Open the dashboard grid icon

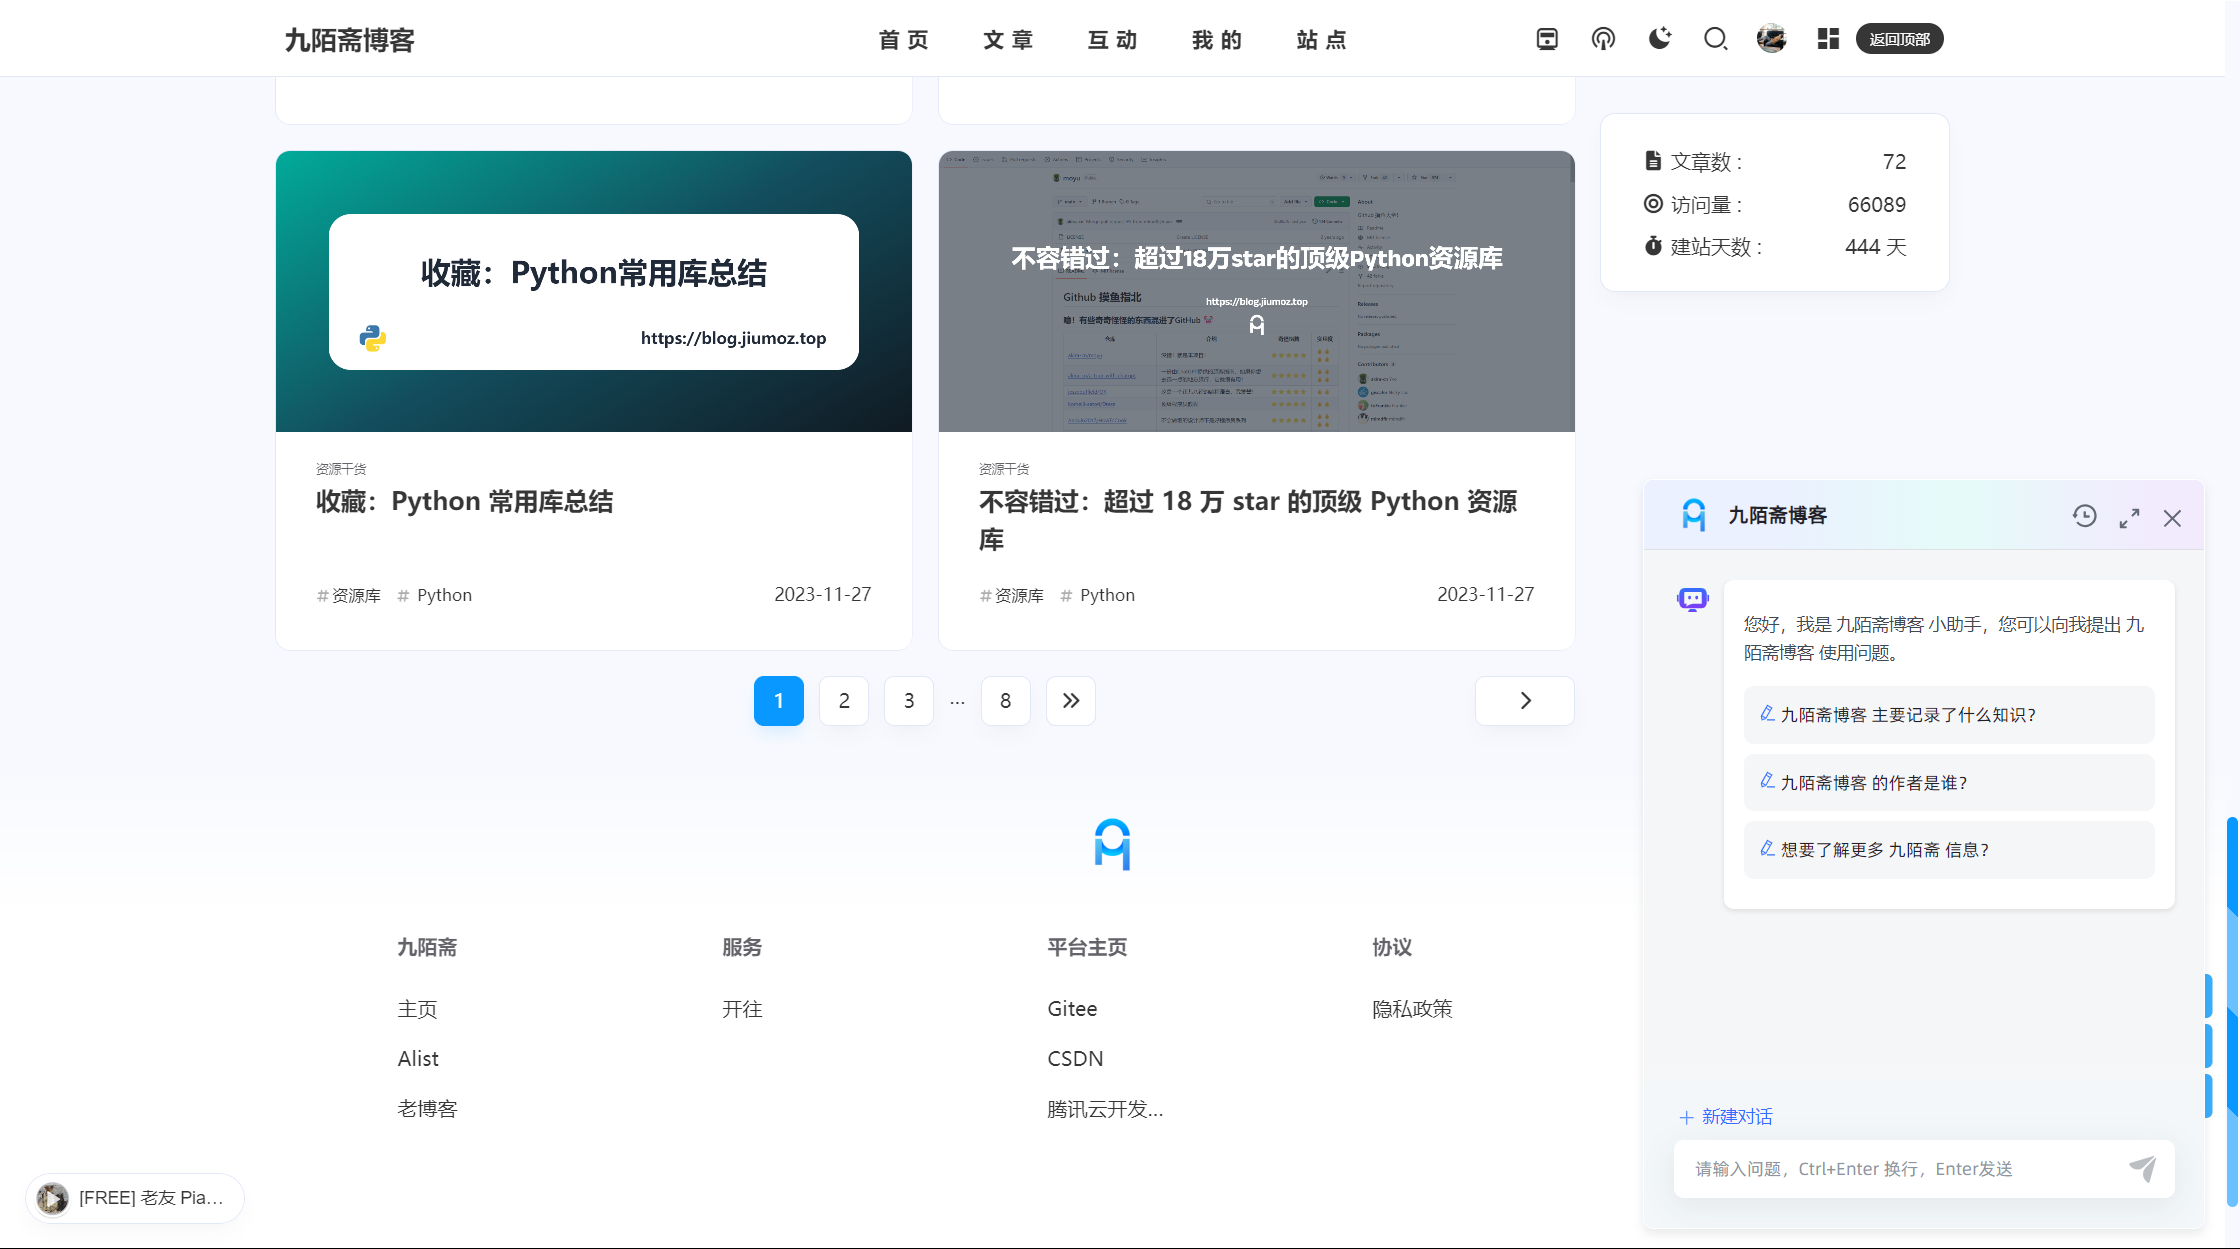point(1828,39)
